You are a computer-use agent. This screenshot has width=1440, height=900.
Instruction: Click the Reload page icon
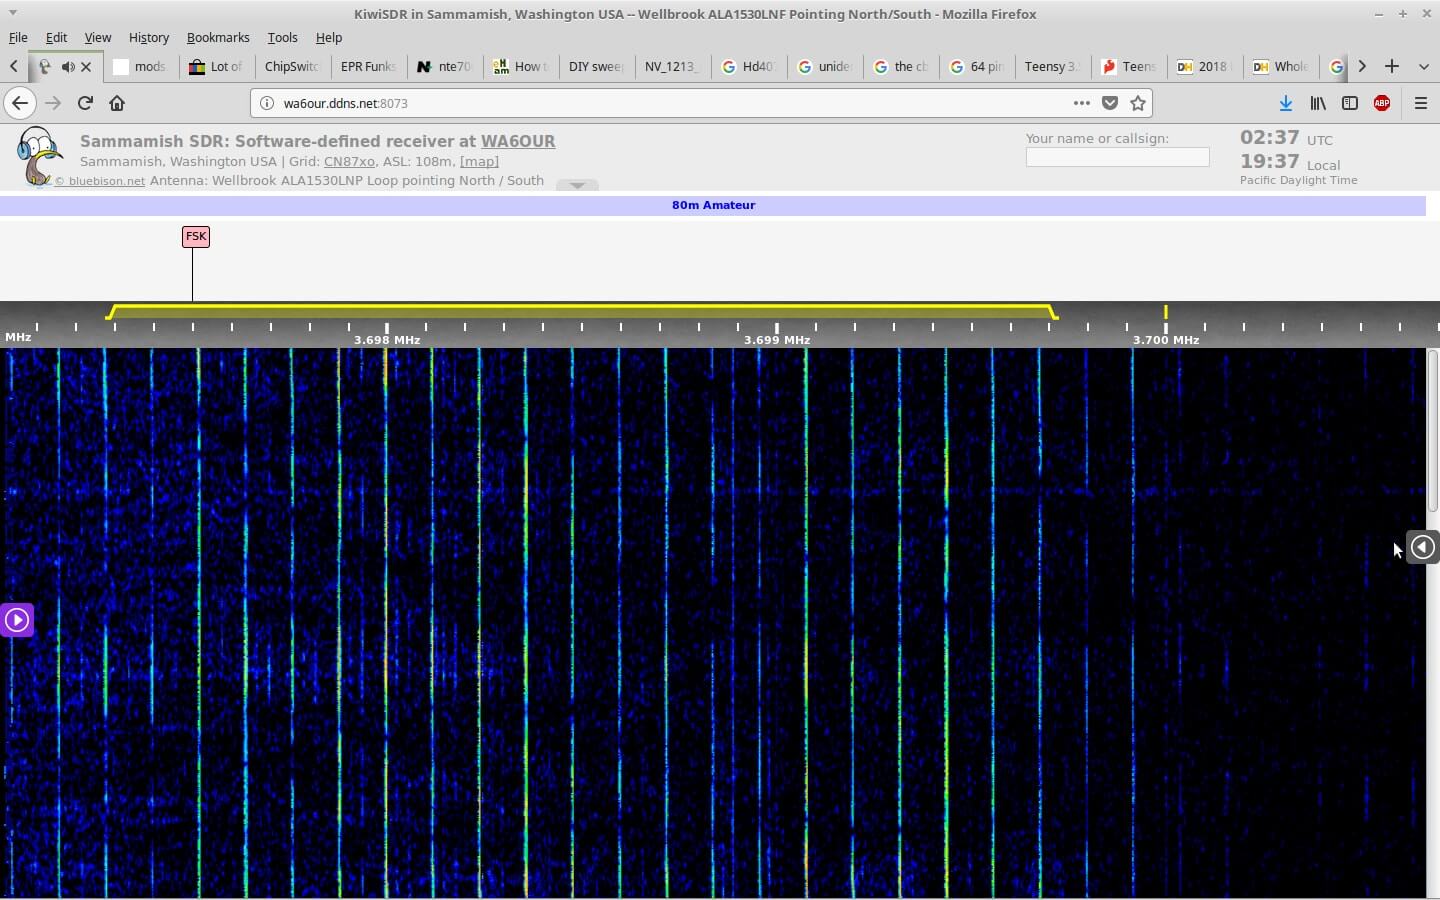coord(85,103)
